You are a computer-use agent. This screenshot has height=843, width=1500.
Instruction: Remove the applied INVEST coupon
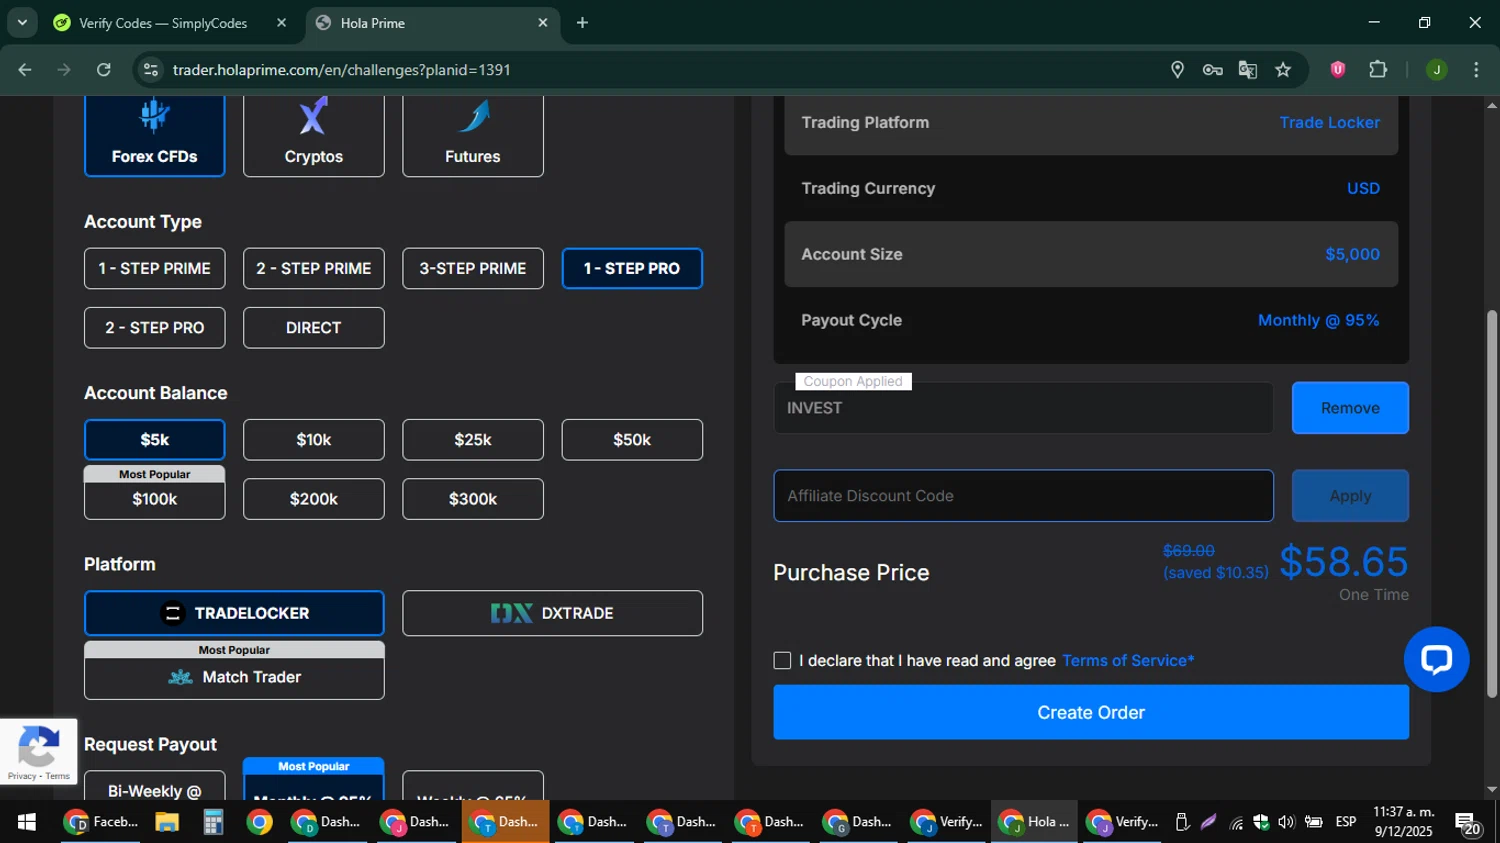click(x=1350, y=408)
